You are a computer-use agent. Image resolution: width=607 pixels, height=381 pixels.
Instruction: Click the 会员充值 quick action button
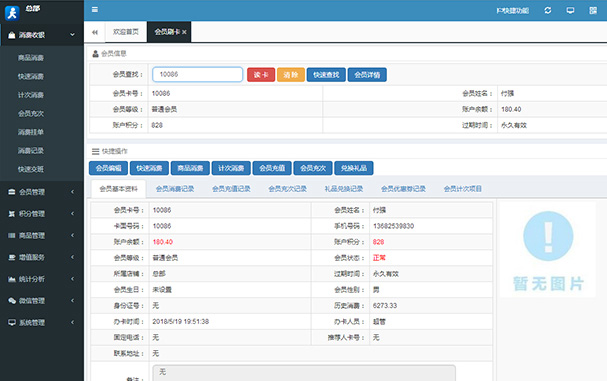[x=272, y=168]
